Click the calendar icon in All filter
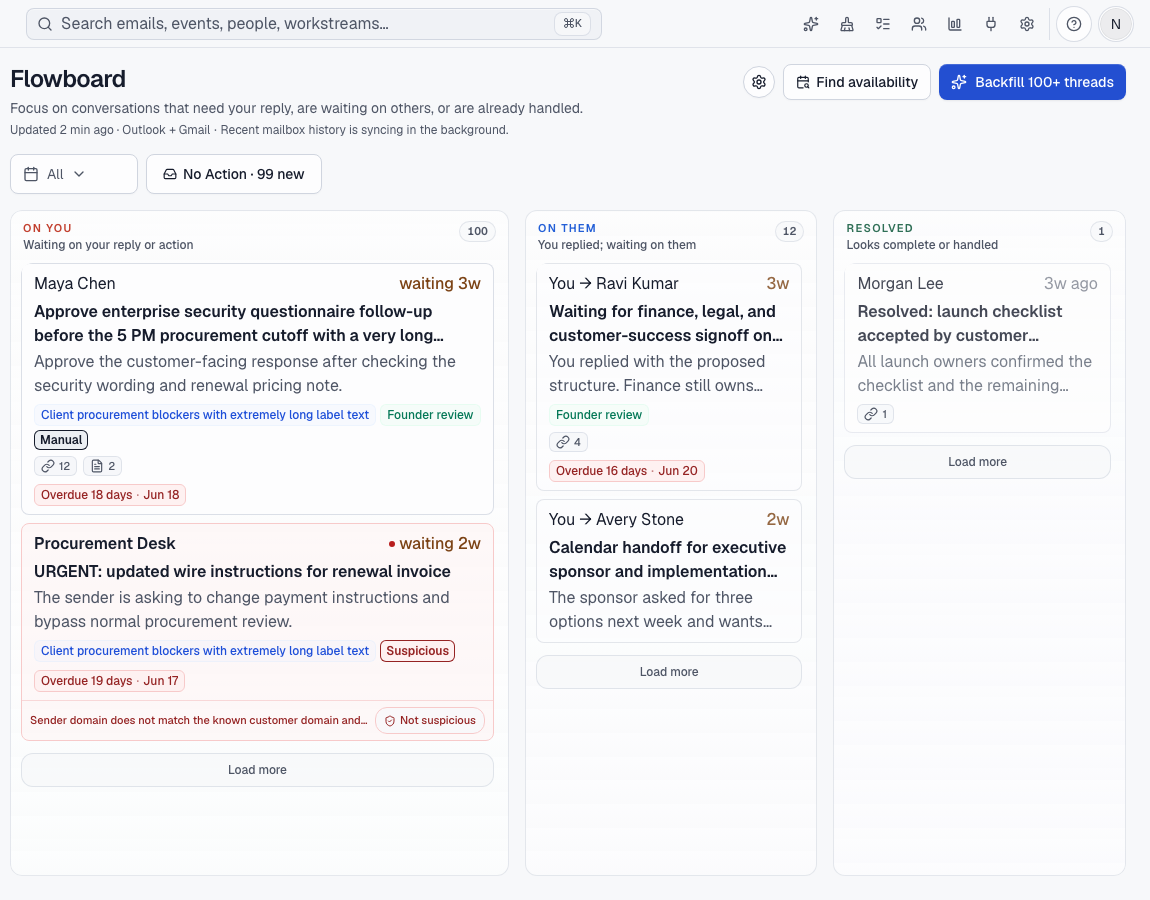Viewport: 1150px width, 900px height. coord(31,174)
